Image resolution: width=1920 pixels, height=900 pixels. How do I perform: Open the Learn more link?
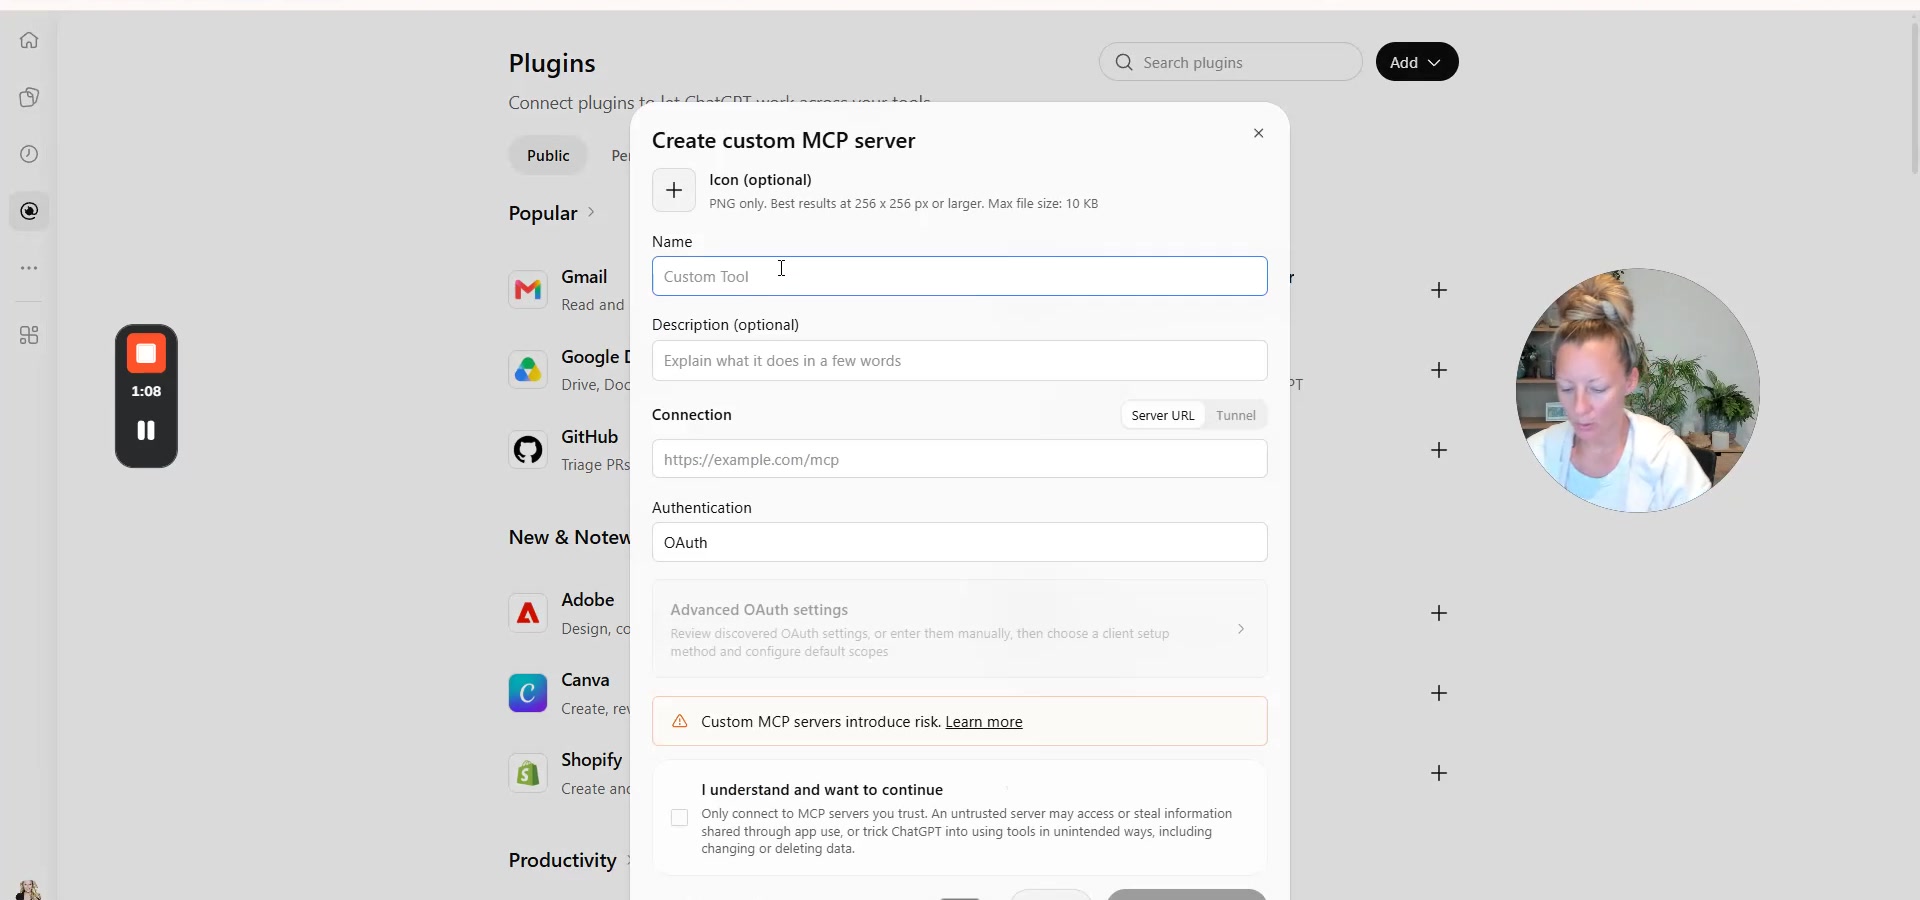[x=984, y=722]
